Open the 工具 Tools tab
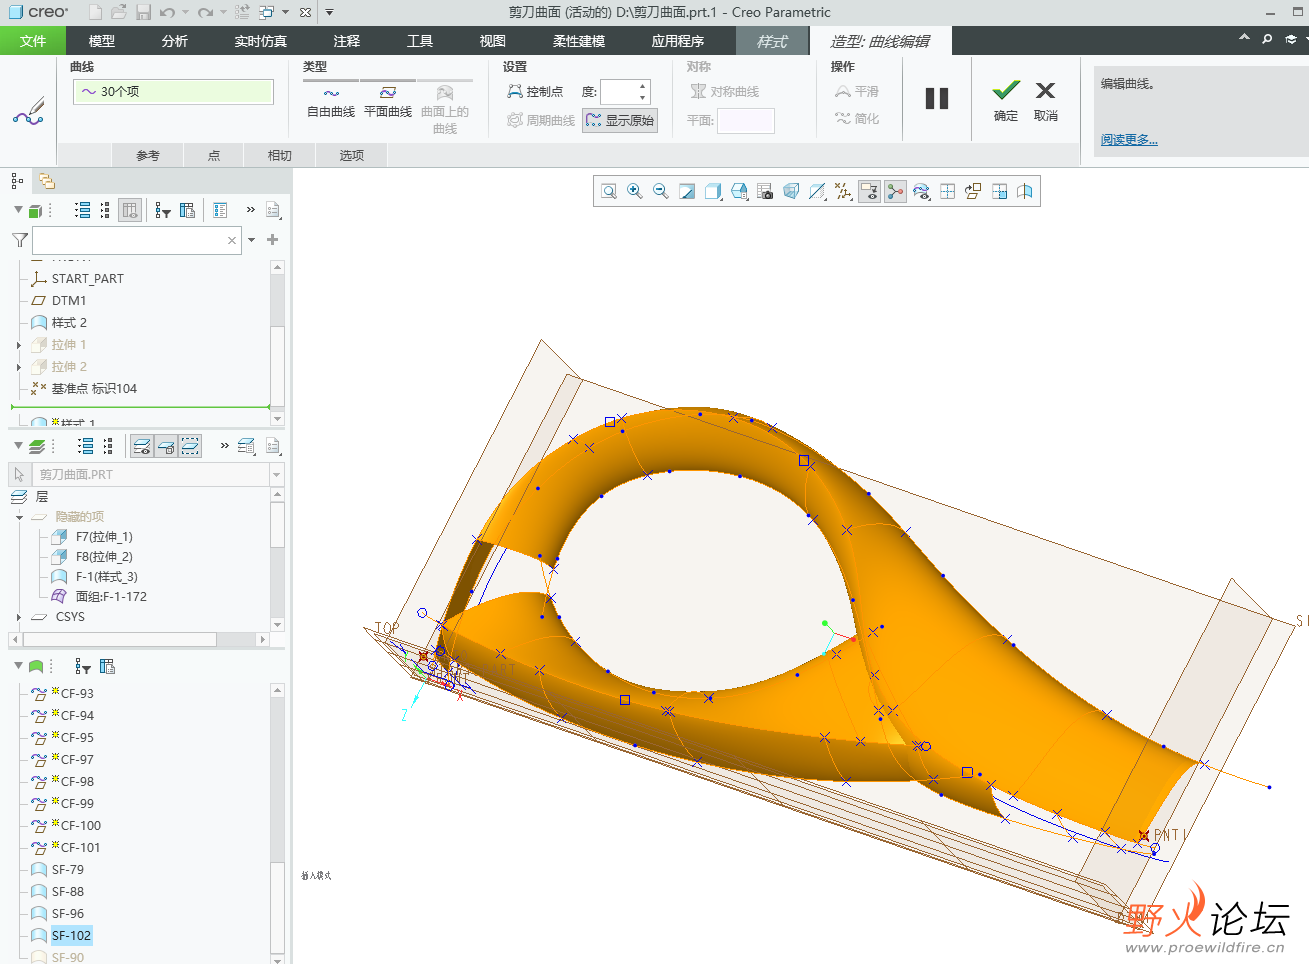1309x964 pixels. pos(420,41)
